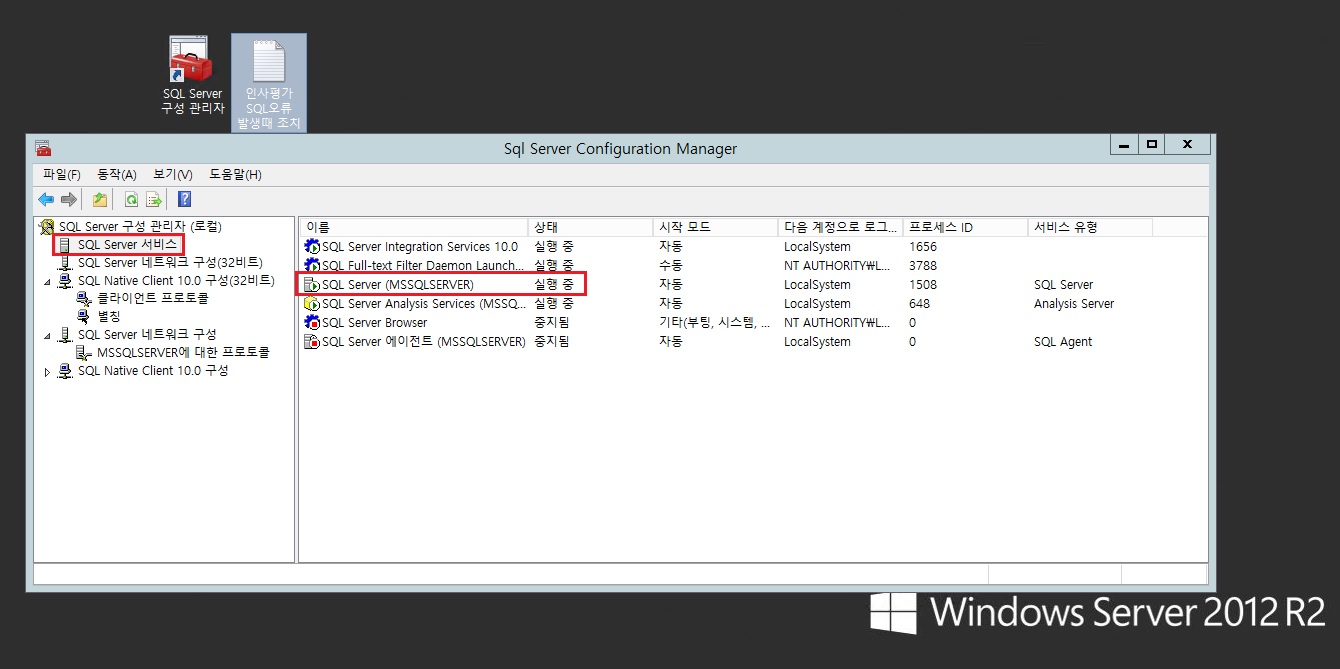Click the refresh toolbar icon
The width and height of the screenshot is (1340, 669).
point(132,199)
